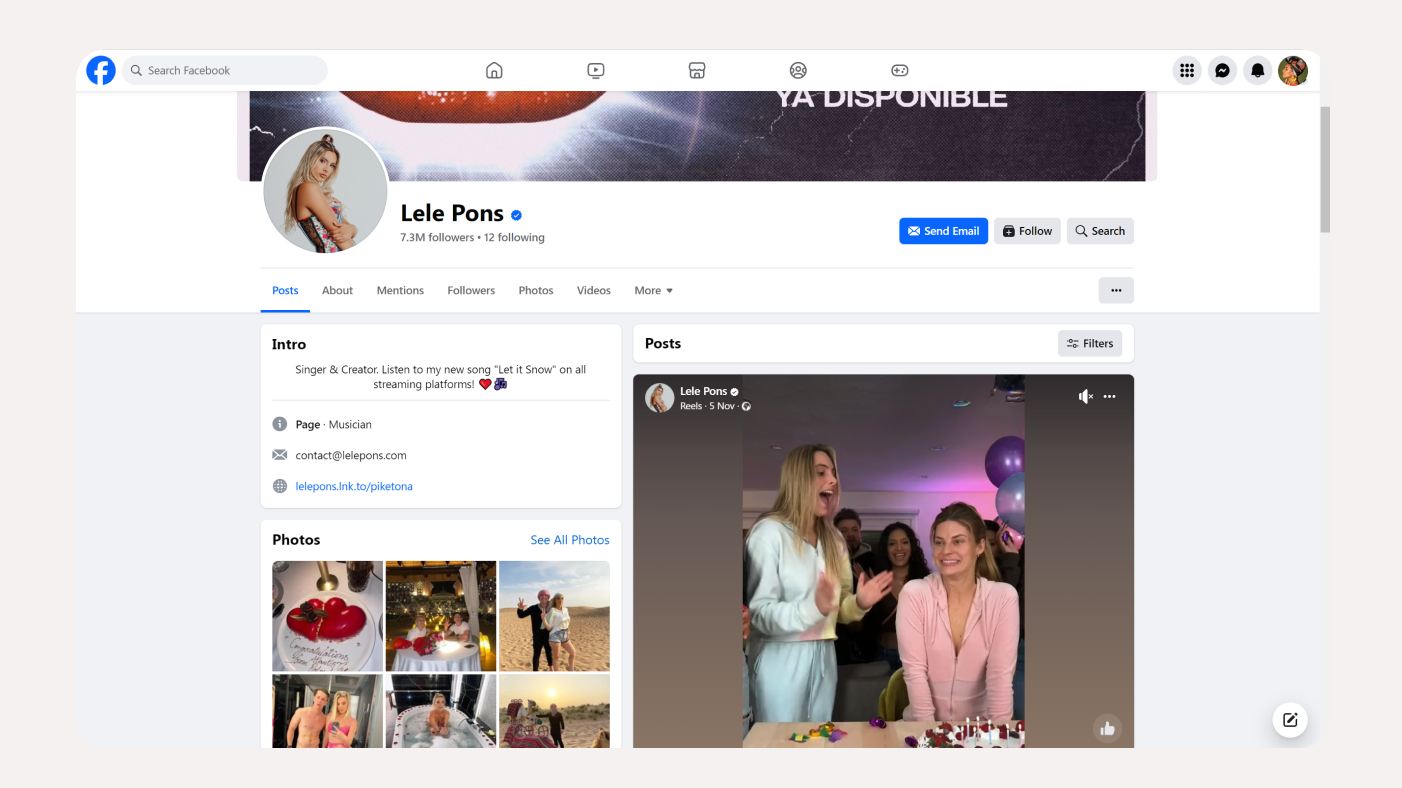The width and height of the screenshot is (1402, 788).
Task: Open Messenger chats
Action: (1222, 70)
